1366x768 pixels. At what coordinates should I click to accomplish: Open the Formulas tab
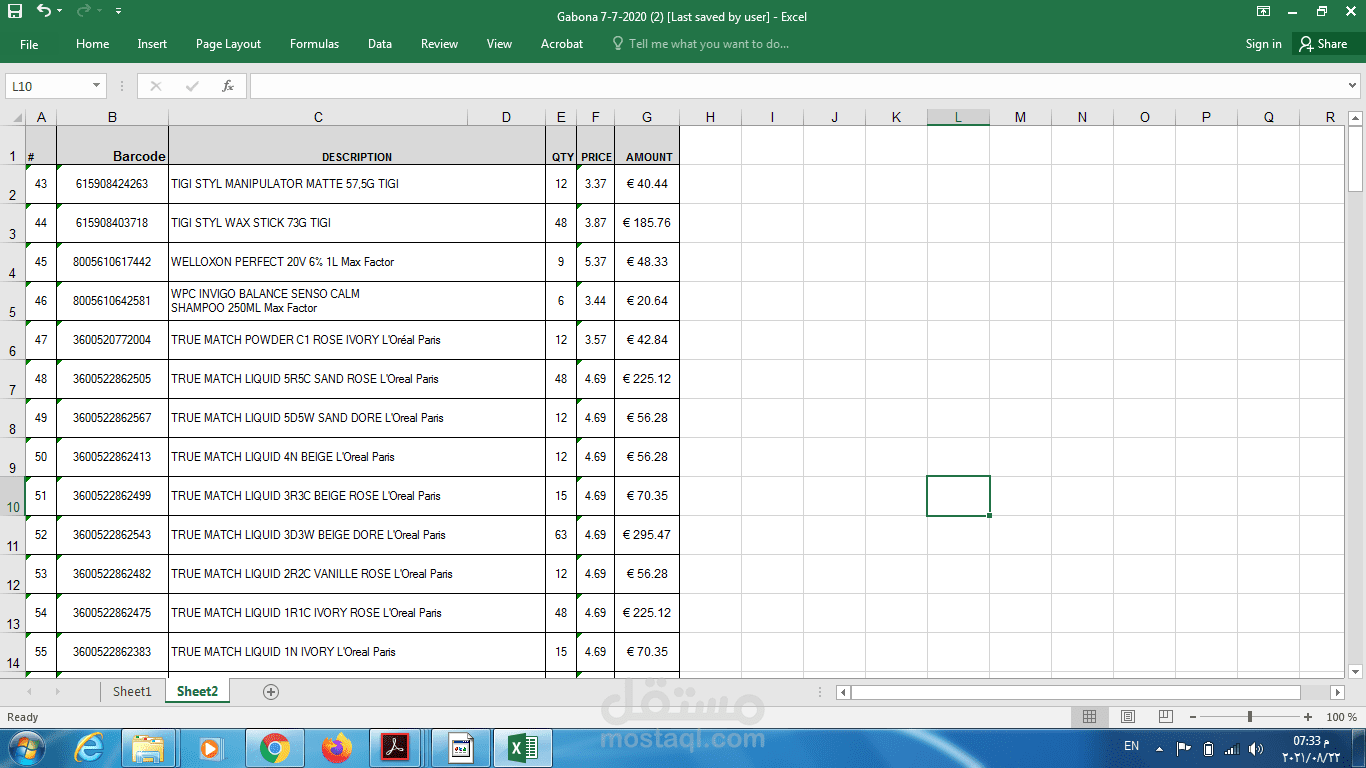coord(314,44)
